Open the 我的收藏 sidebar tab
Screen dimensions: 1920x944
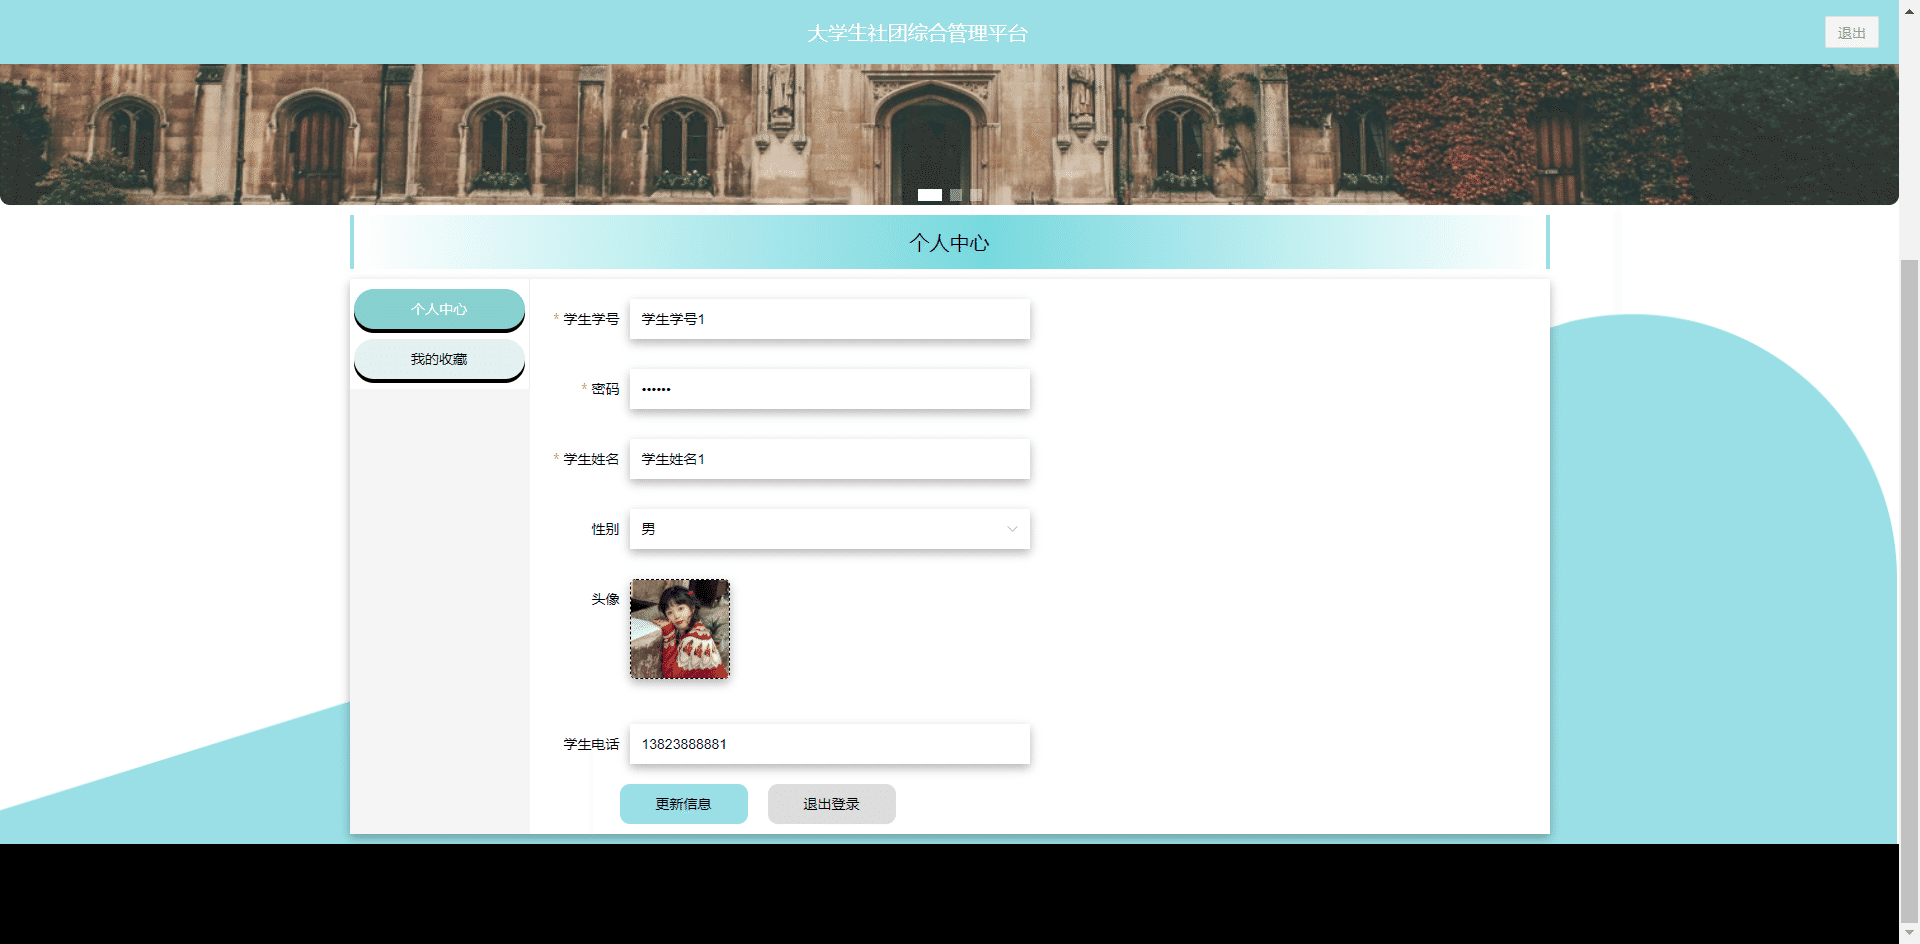click(x=439, y=359)
